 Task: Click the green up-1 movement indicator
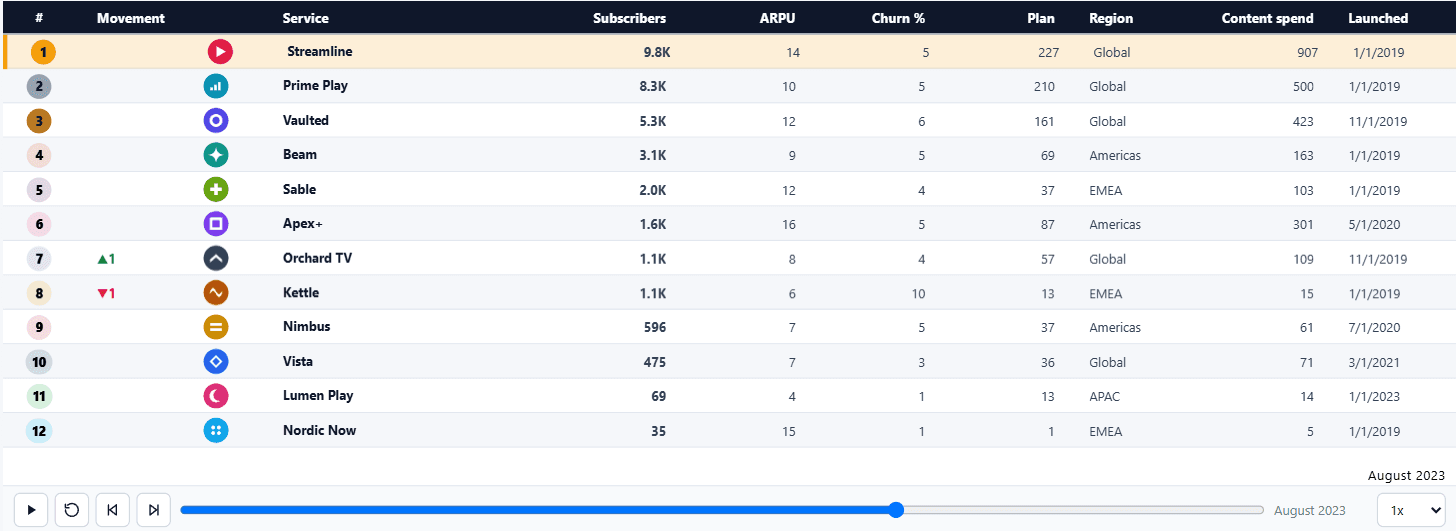tap(106, 259)
